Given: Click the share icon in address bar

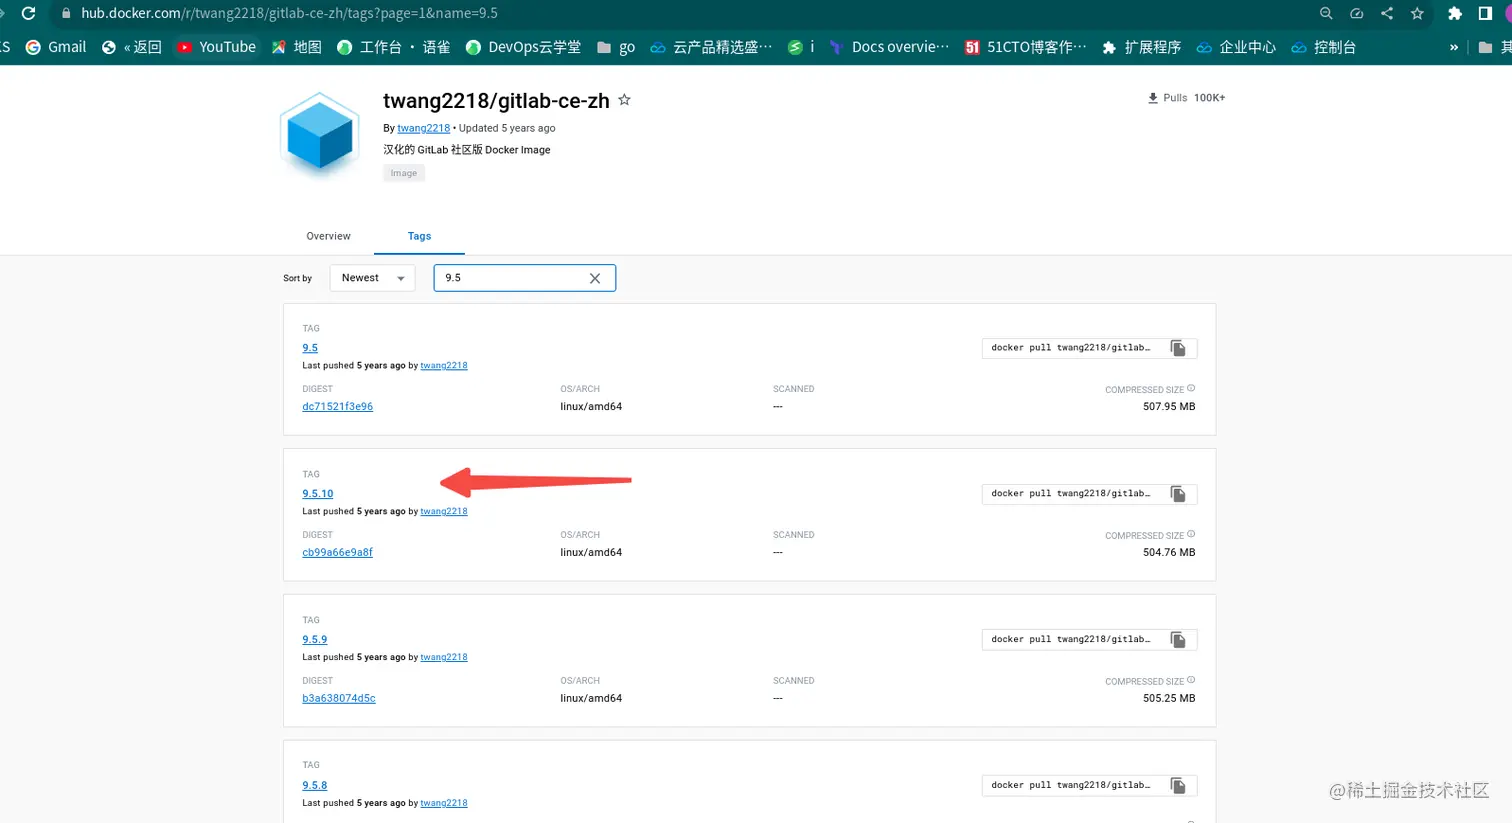Looking at the screenshot, I should point(1386,13).
